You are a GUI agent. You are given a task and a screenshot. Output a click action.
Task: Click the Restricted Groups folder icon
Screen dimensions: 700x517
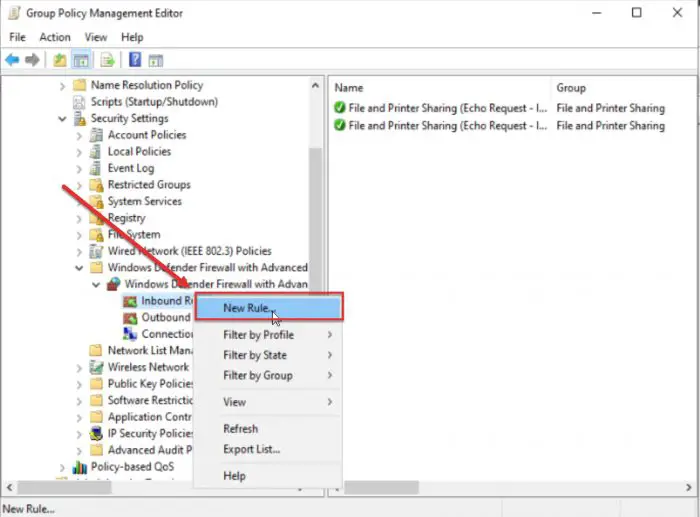click(x=96, y=184)
